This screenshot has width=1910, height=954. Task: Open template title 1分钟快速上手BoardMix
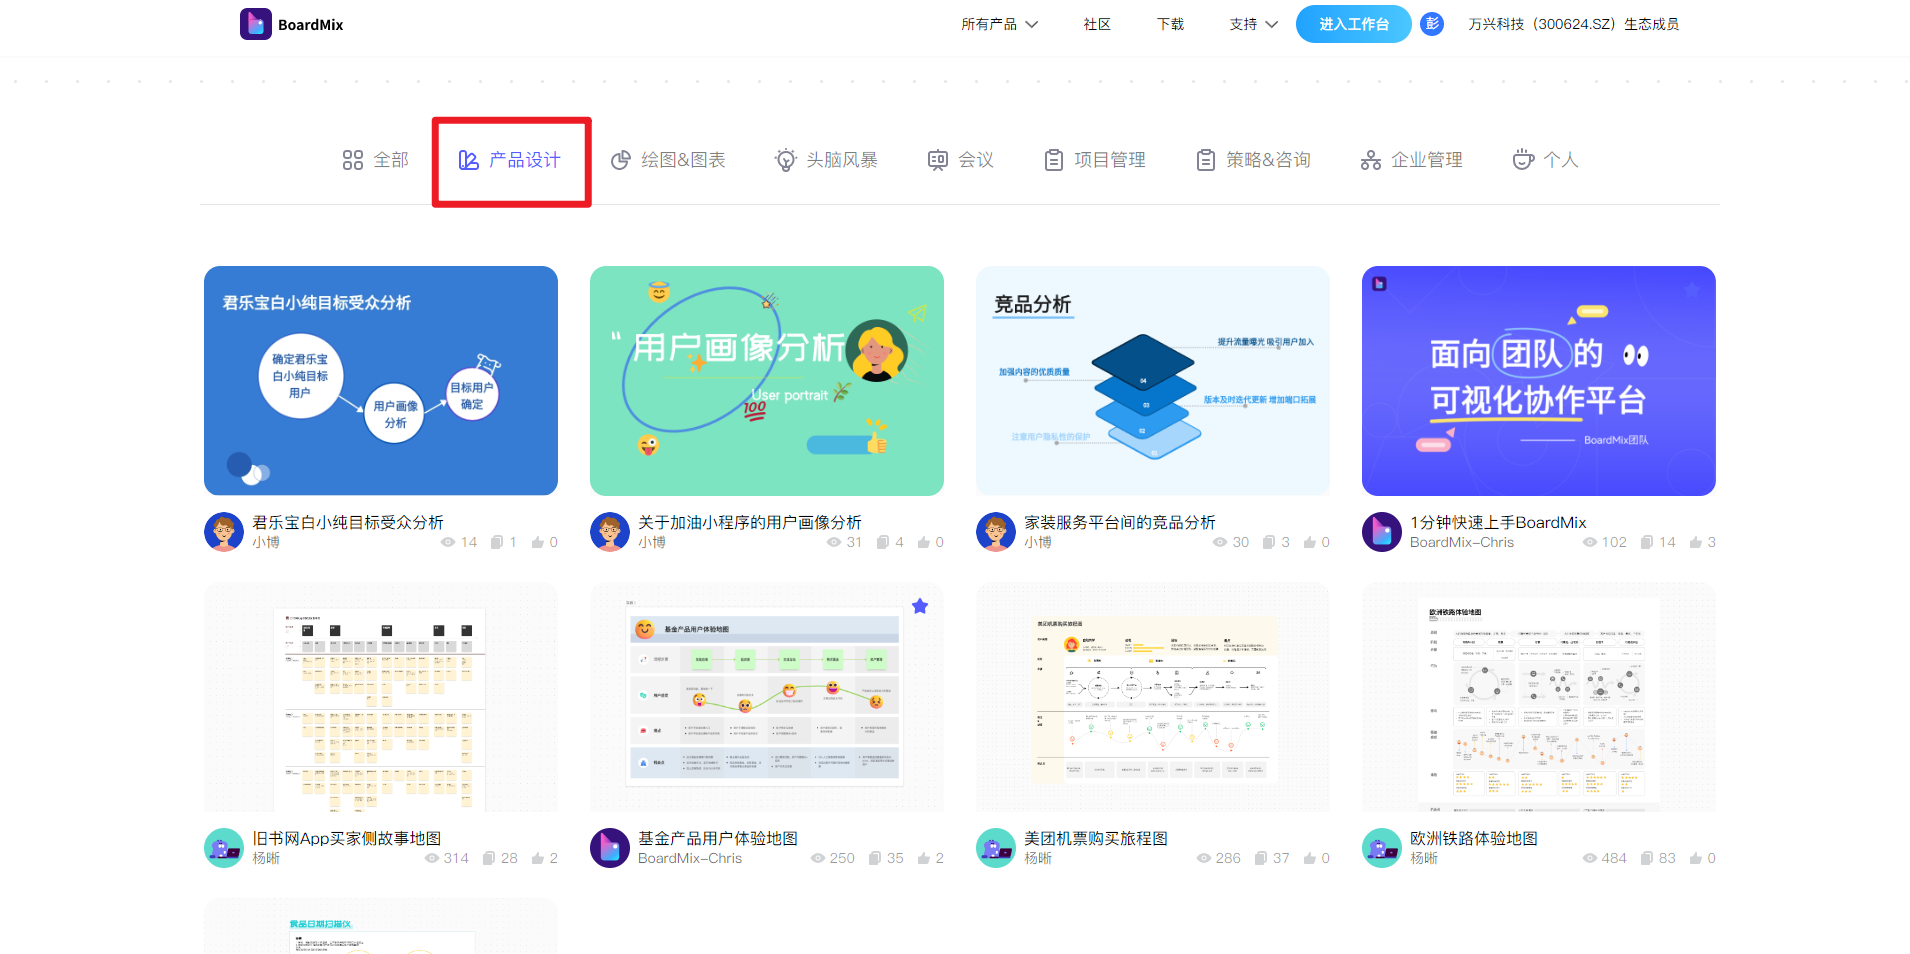[x=1498, y=522]
